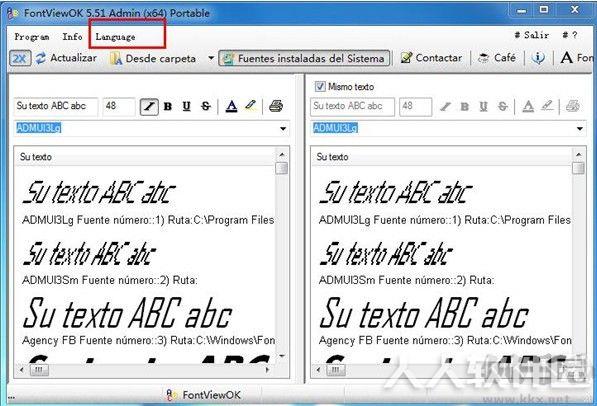Image resolution: width=597 pixels, height=406 pixels.
Task: Select Fuentes instaladas del Sistema
Action: tap(304, 58)
